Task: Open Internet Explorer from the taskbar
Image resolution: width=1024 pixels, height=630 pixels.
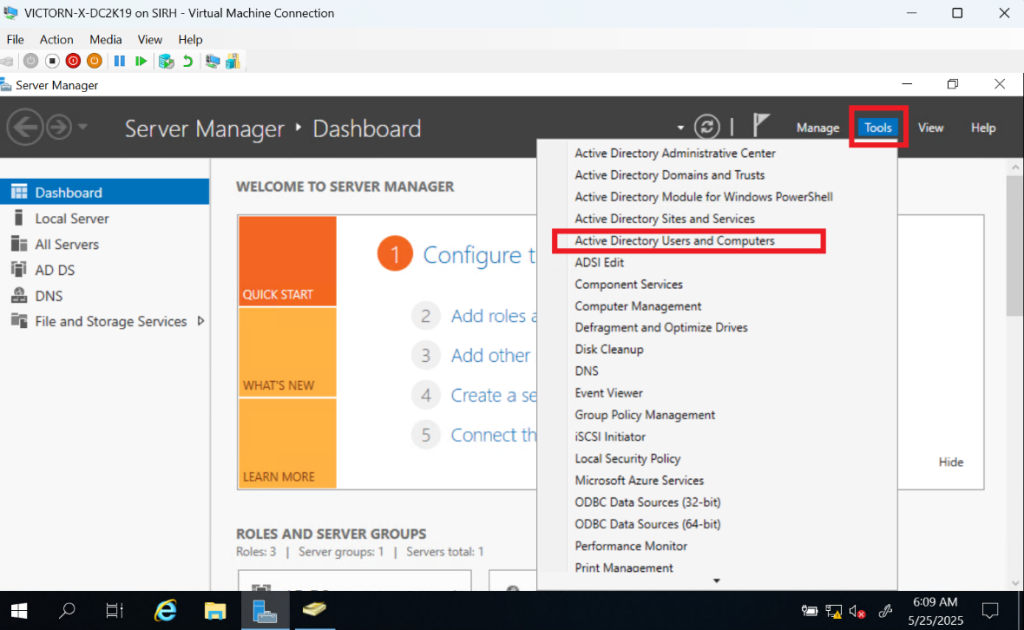Action: point(166,610)
